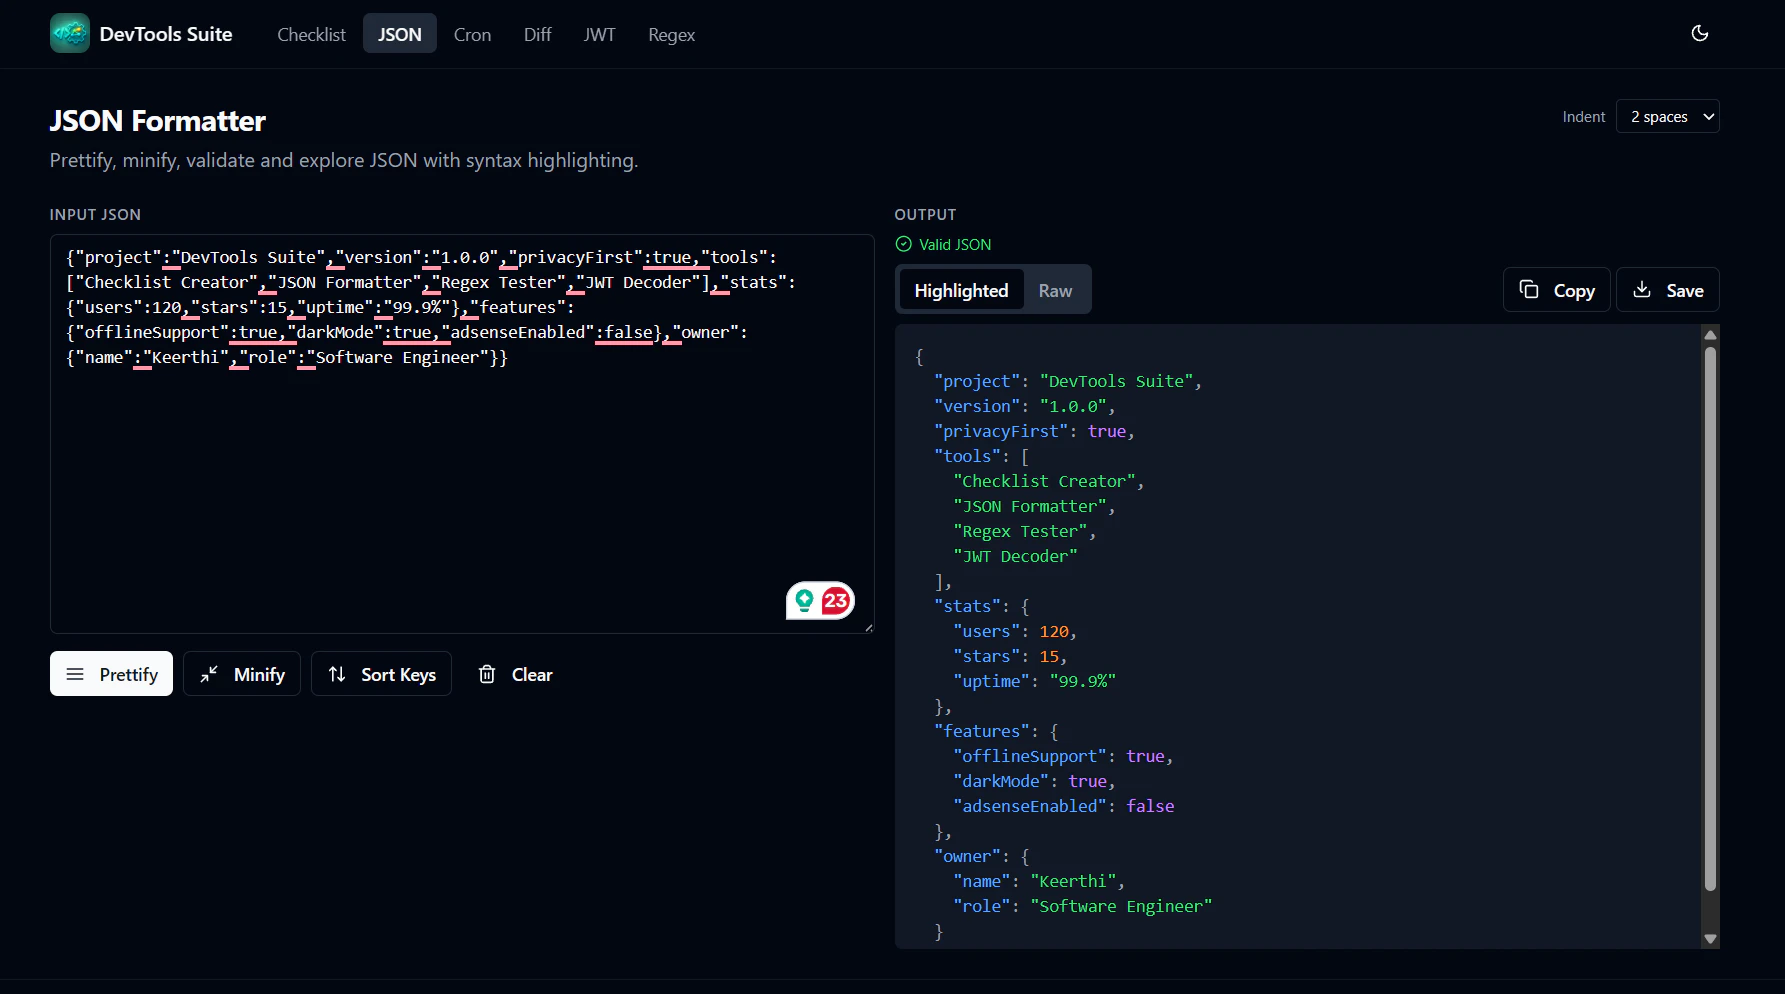
Task: Toggle dark mode moon icon
Action: [1699, 33]
